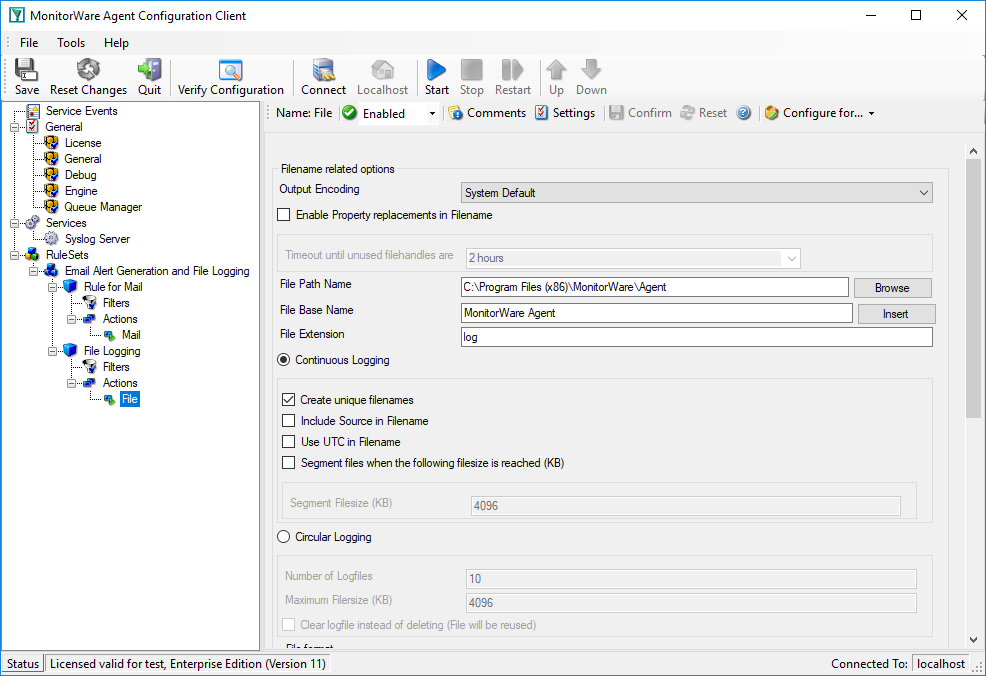The image size is (986, 676).
Task: Move item Down with arrow icon
Action: tap(591, 69)
